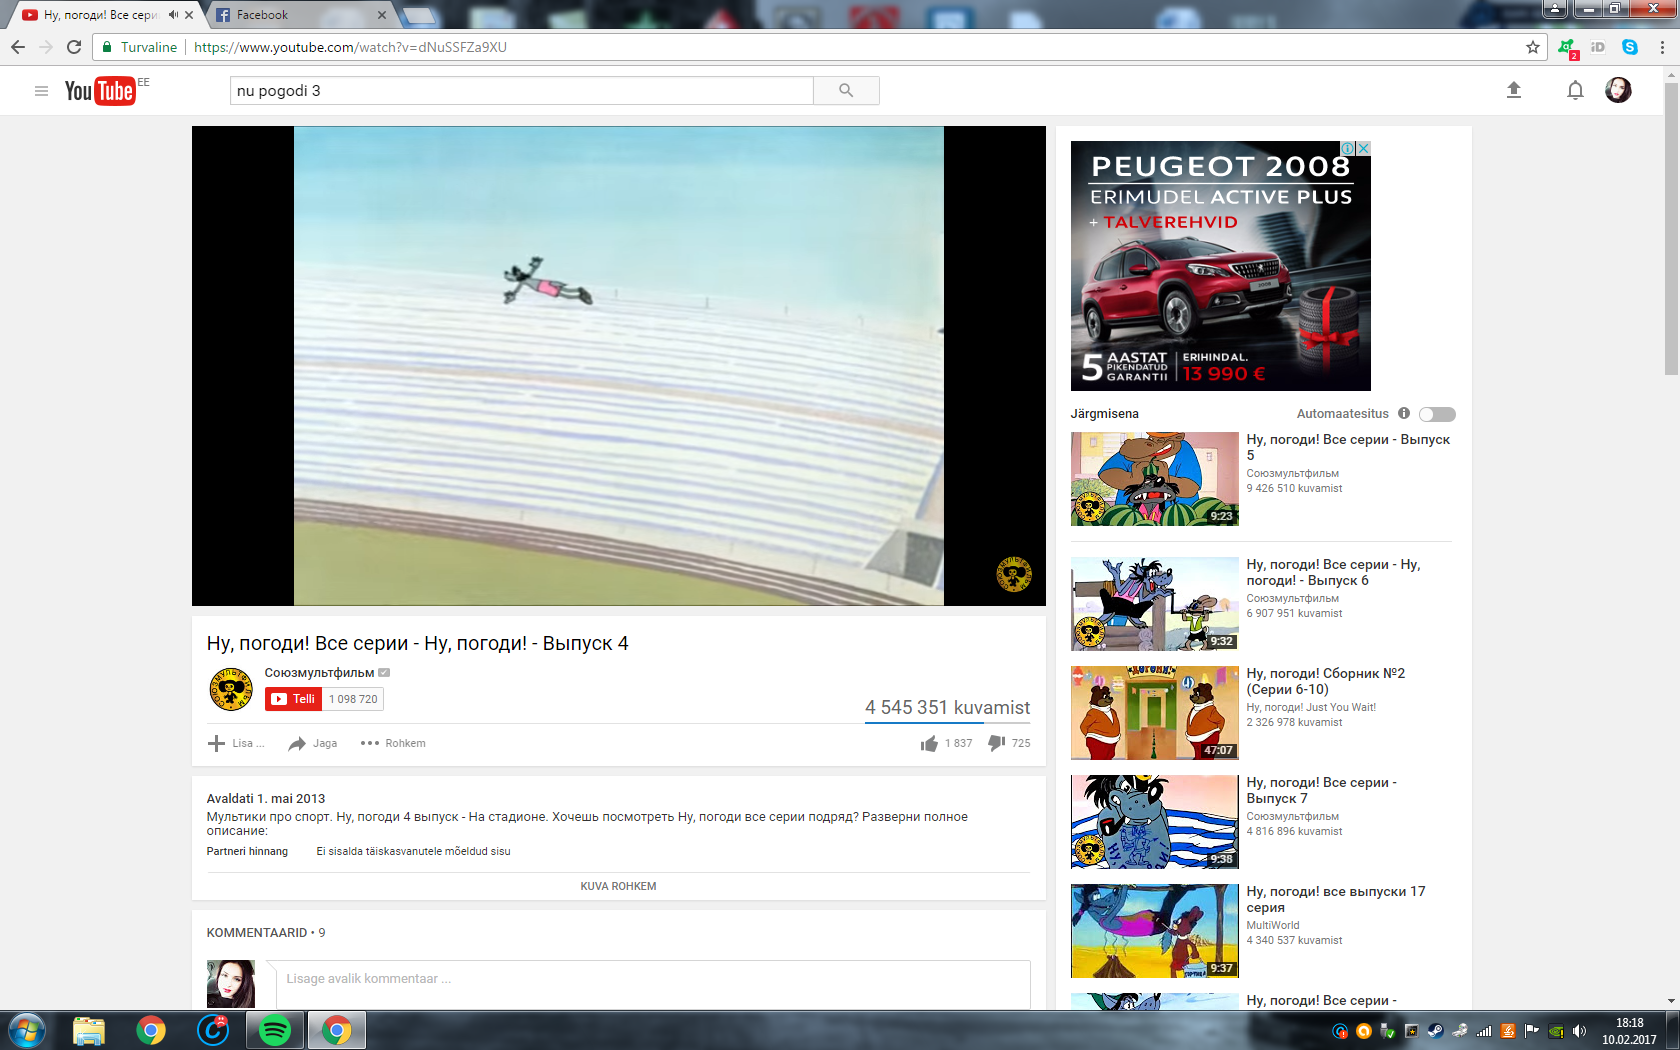Screen dimensions: 1680x1050
Task: Click the Turvaline secure site indicator
Action: pos(140,47)
